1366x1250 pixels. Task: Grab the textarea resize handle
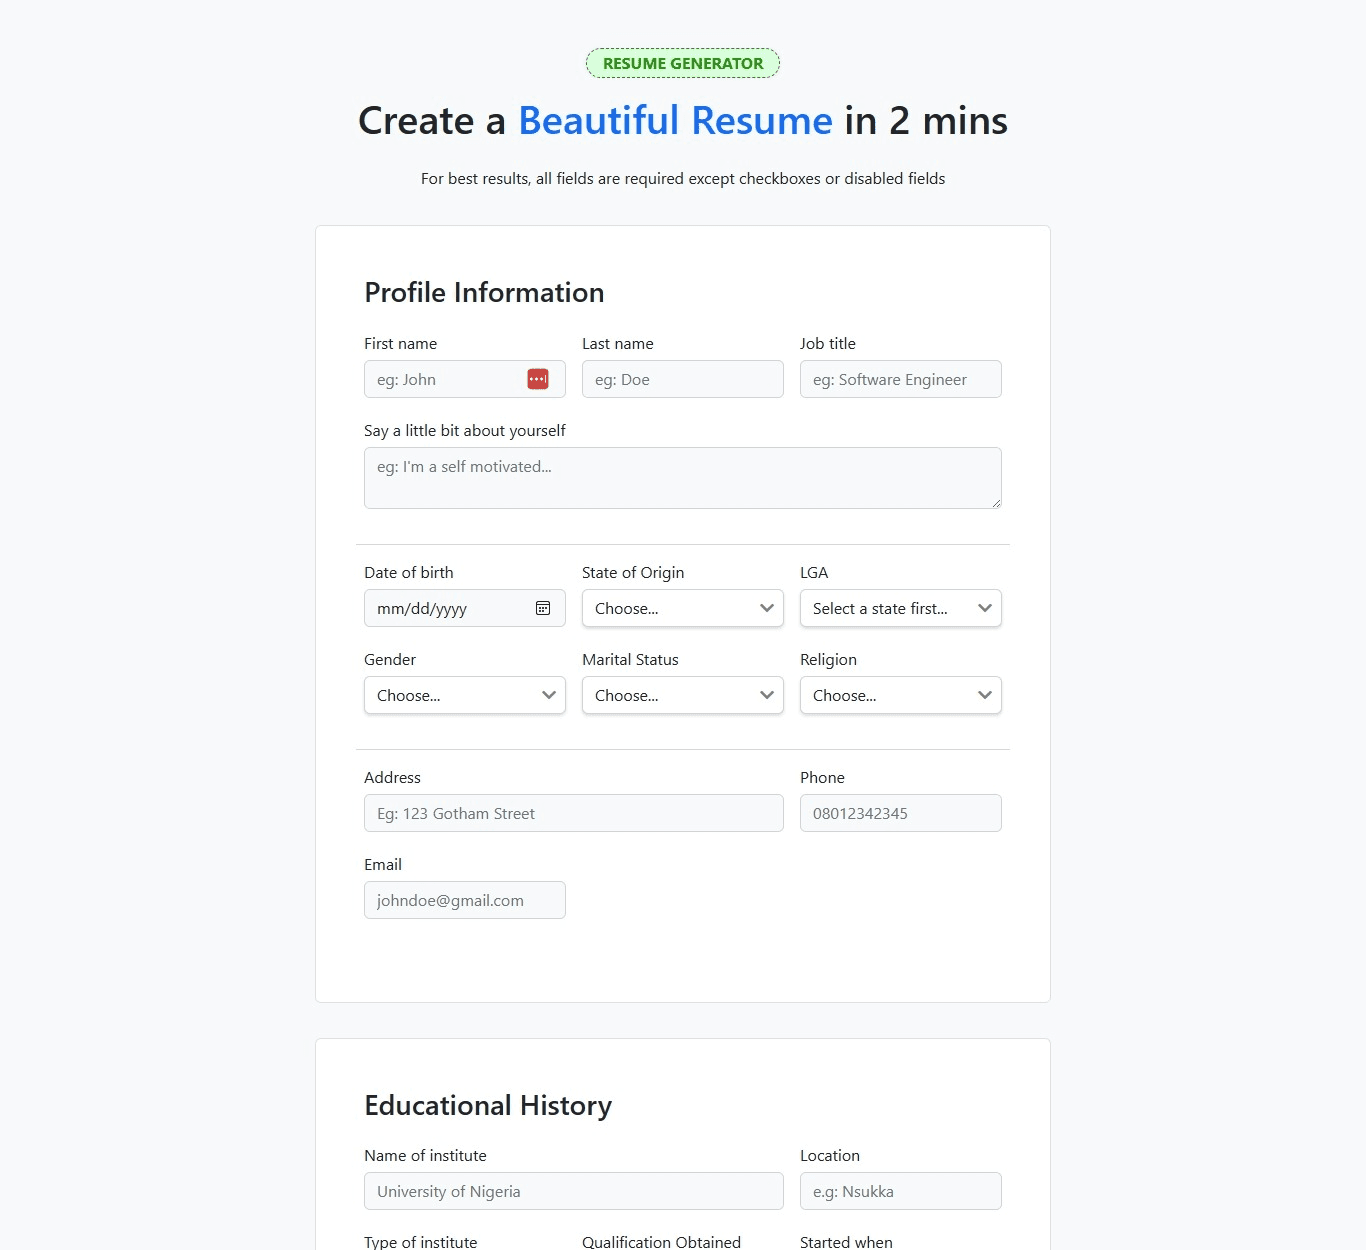click(x=996, y=503)
